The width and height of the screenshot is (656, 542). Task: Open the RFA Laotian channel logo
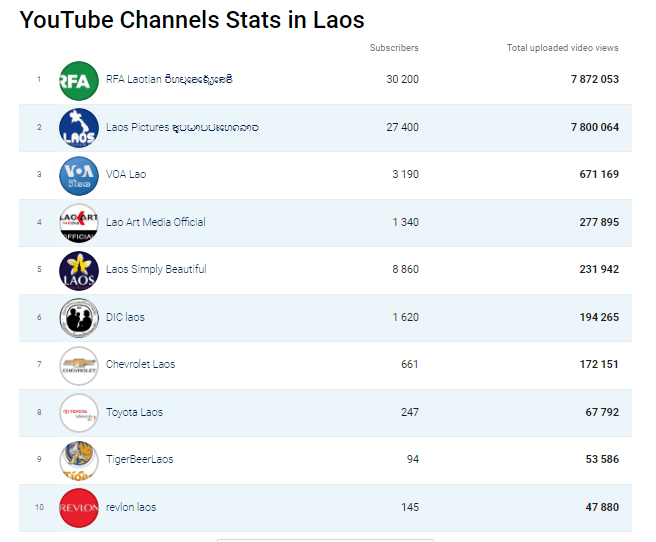point(79,81)
